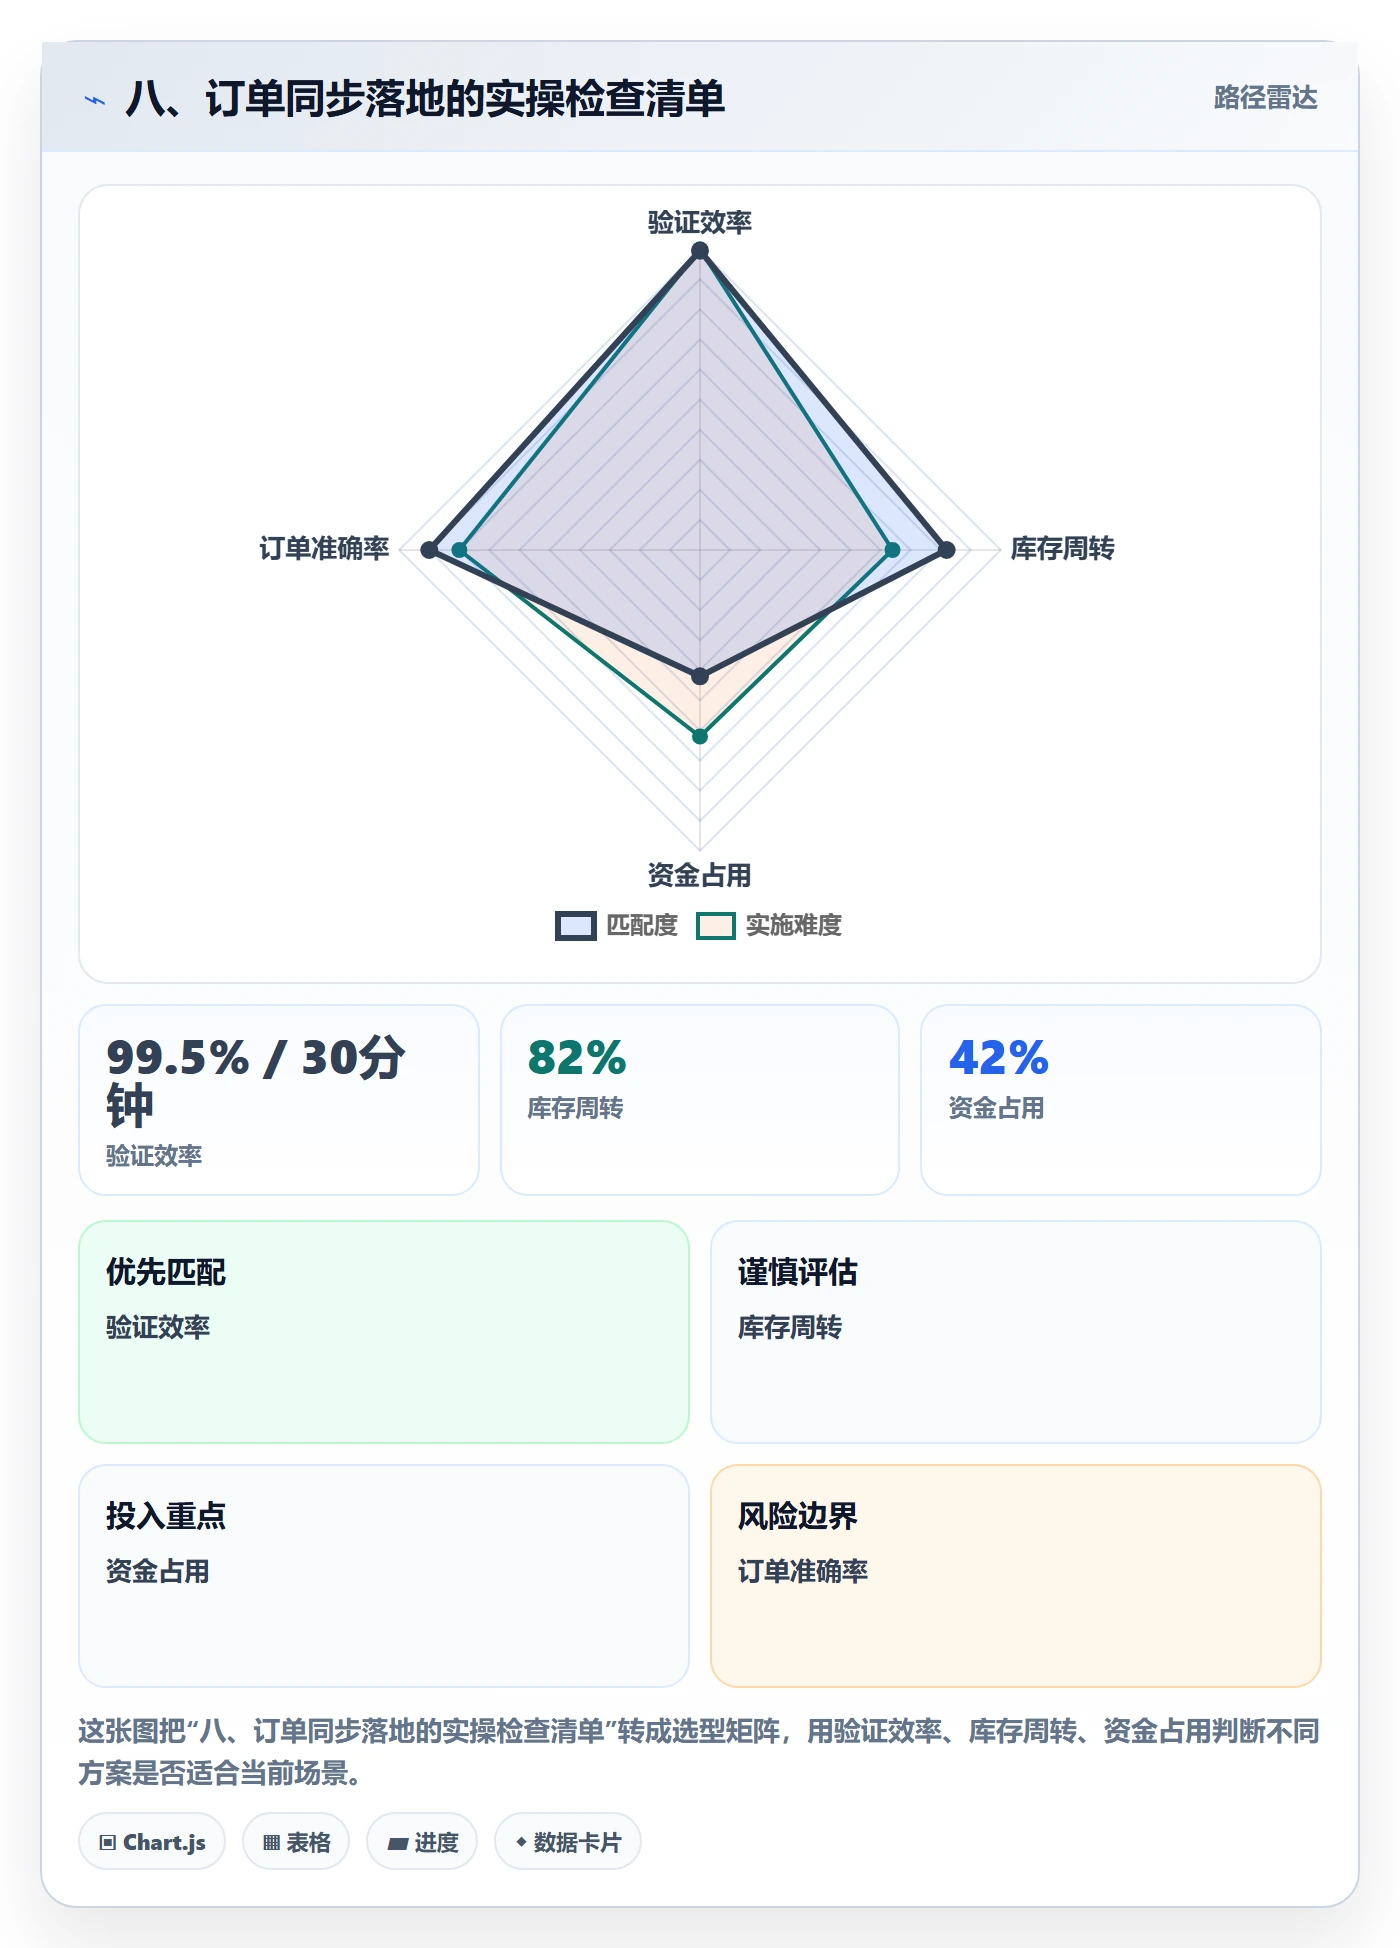Select the 实施难度 data point on 资金占用 axis
This screenshot has width=1400, height=1948.
(700, 736)
